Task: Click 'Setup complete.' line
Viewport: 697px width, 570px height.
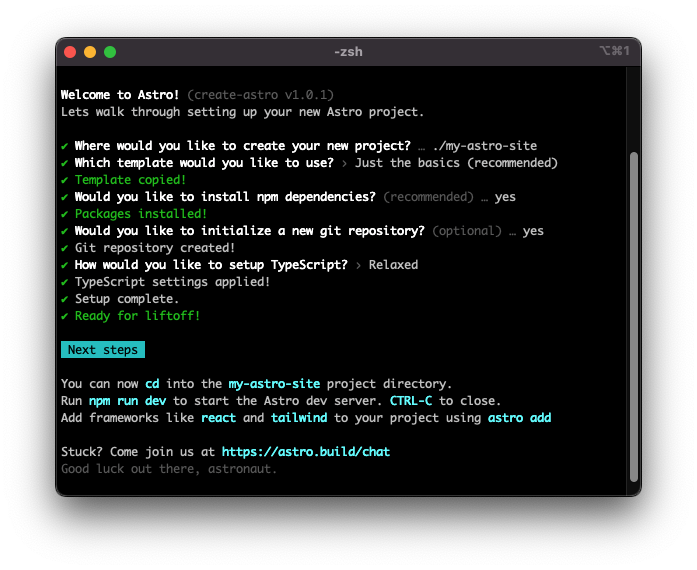Action: click(127, 299)
